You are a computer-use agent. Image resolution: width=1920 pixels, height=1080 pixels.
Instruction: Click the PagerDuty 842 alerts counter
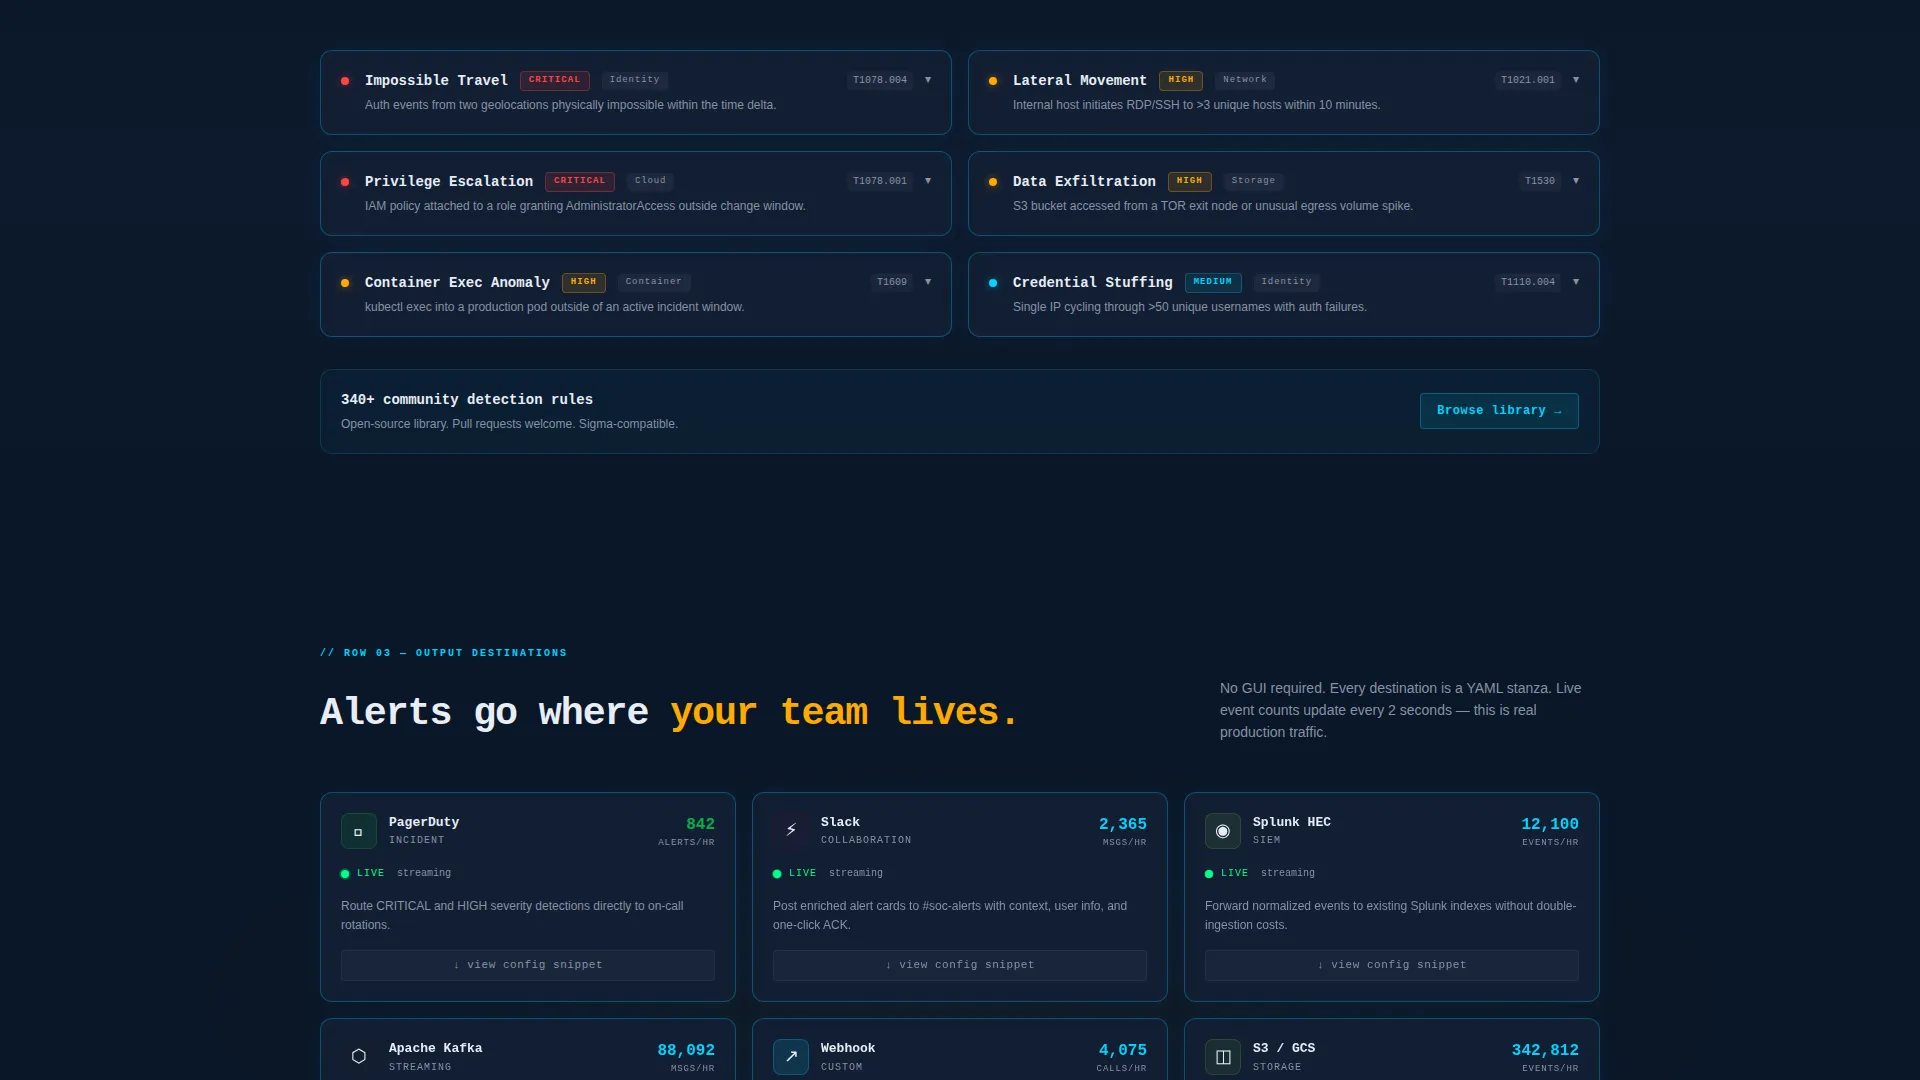click(700, 824)
